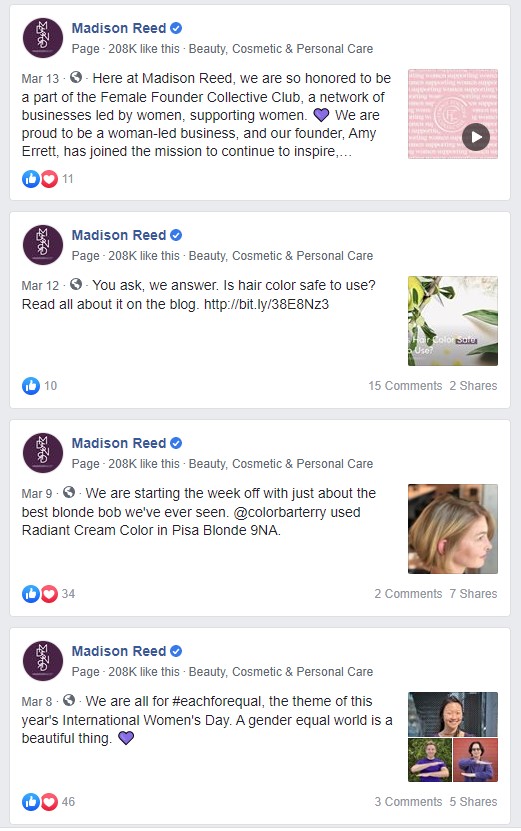
Task: Click the Madison Reed avatar on Mar 12 post
Action: point(43,245)
